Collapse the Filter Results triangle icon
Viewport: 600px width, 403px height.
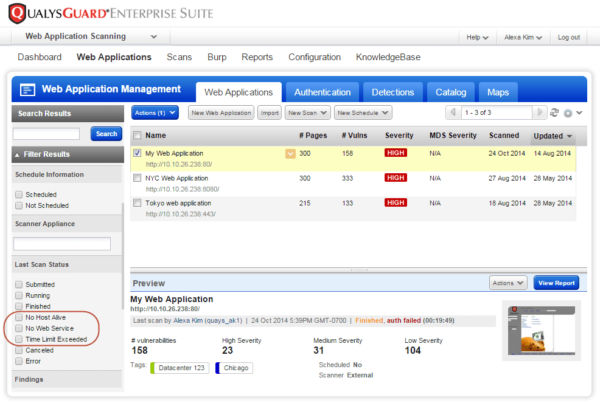coord(17,155)
